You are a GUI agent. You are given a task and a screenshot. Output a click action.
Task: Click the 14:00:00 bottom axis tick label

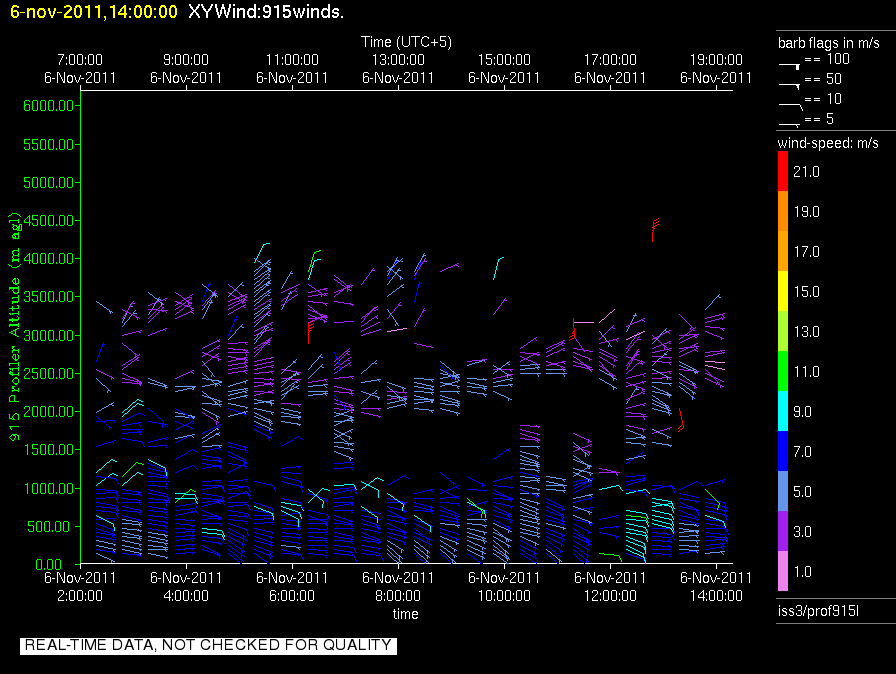point(716,596)
